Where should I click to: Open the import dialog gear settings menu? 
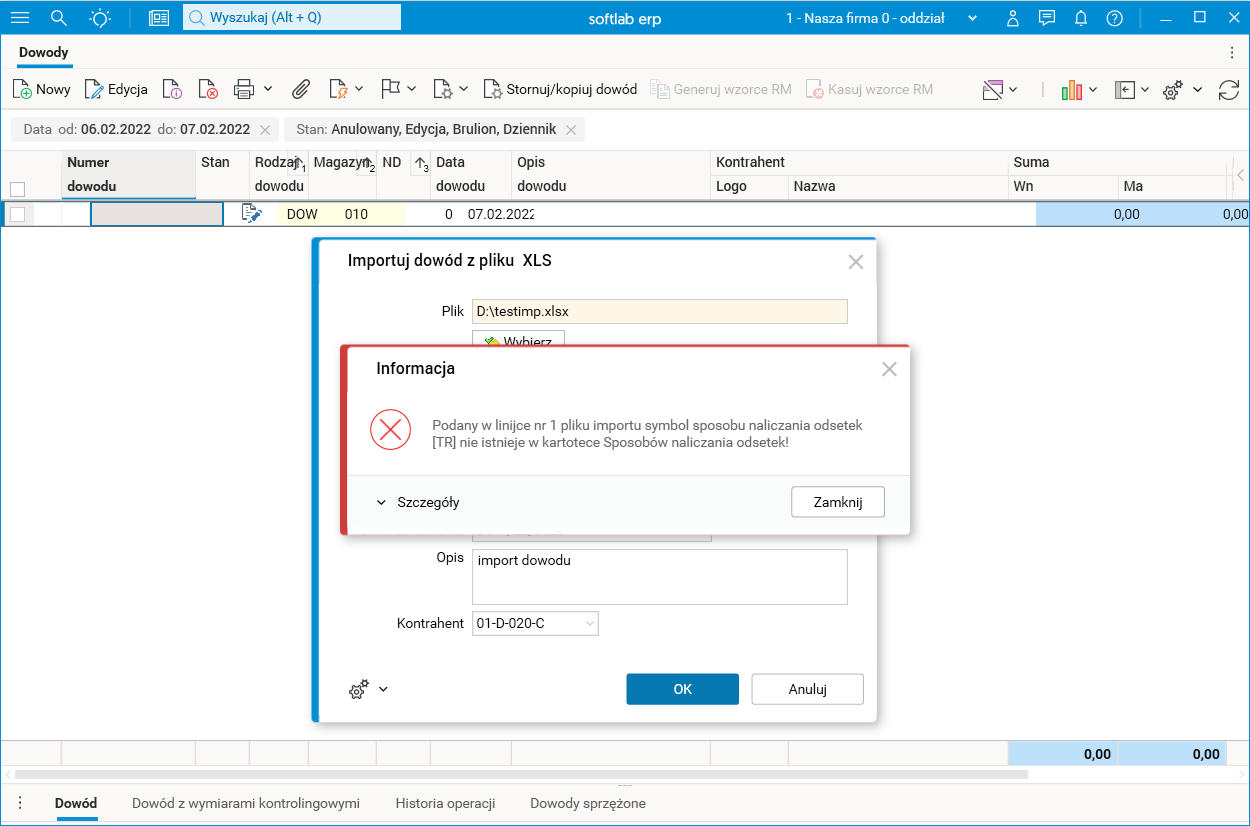367,689
